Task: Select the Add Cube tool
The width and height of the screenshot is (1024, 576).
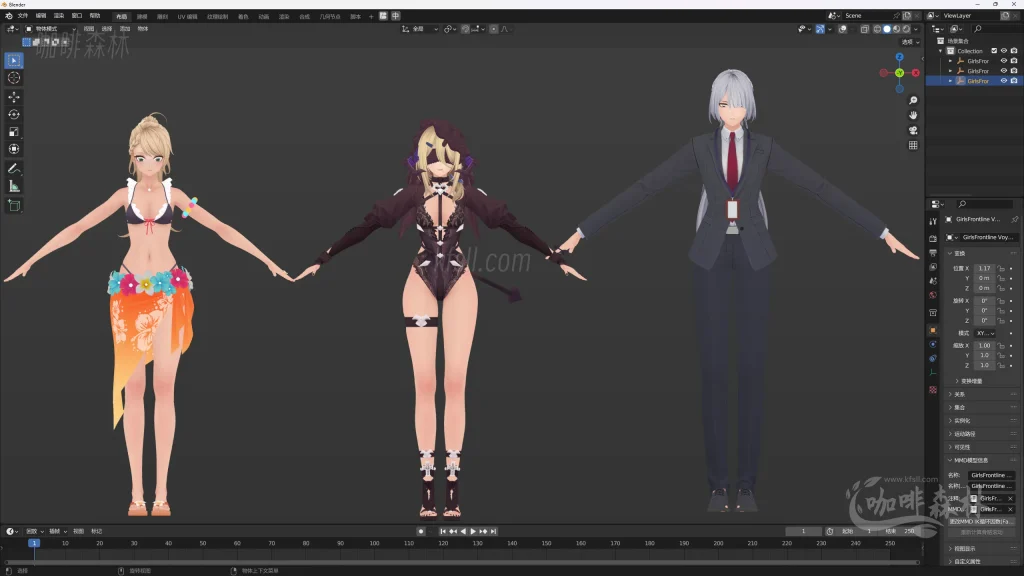Action: (x=14, y=206)
